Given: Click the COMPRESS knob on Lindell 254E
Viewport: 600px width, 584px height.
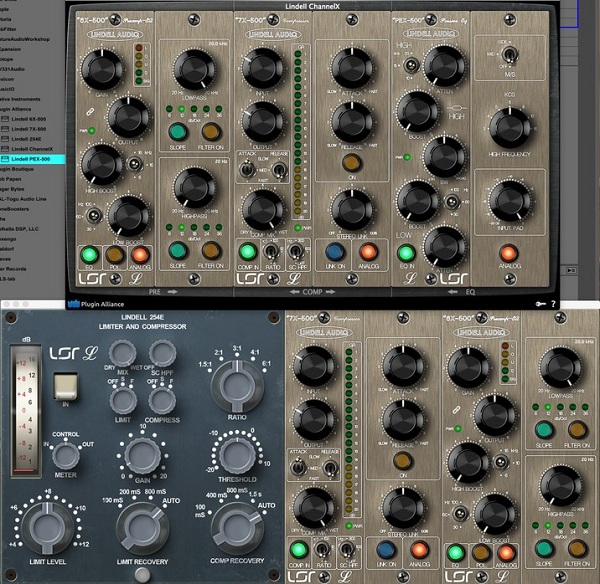Looking at the screenshot, I should pos(162,401).
